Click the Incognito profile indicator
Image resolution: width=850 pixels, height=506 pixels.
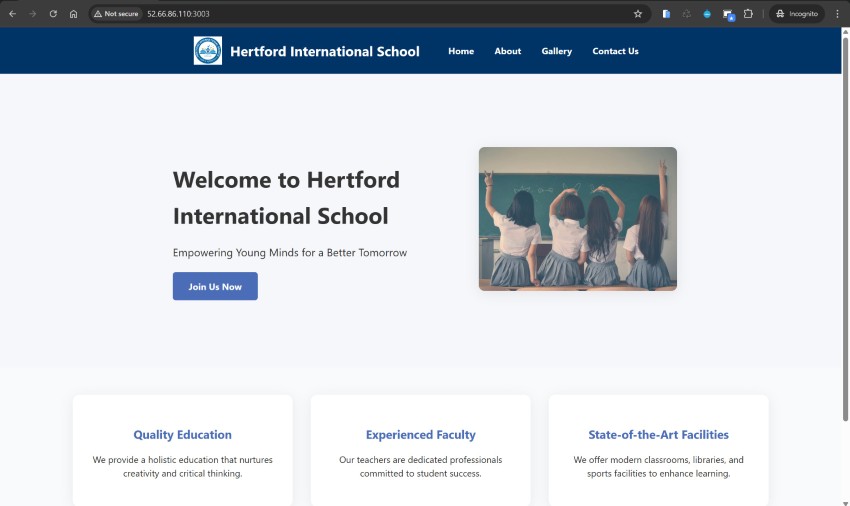(796, 14)
